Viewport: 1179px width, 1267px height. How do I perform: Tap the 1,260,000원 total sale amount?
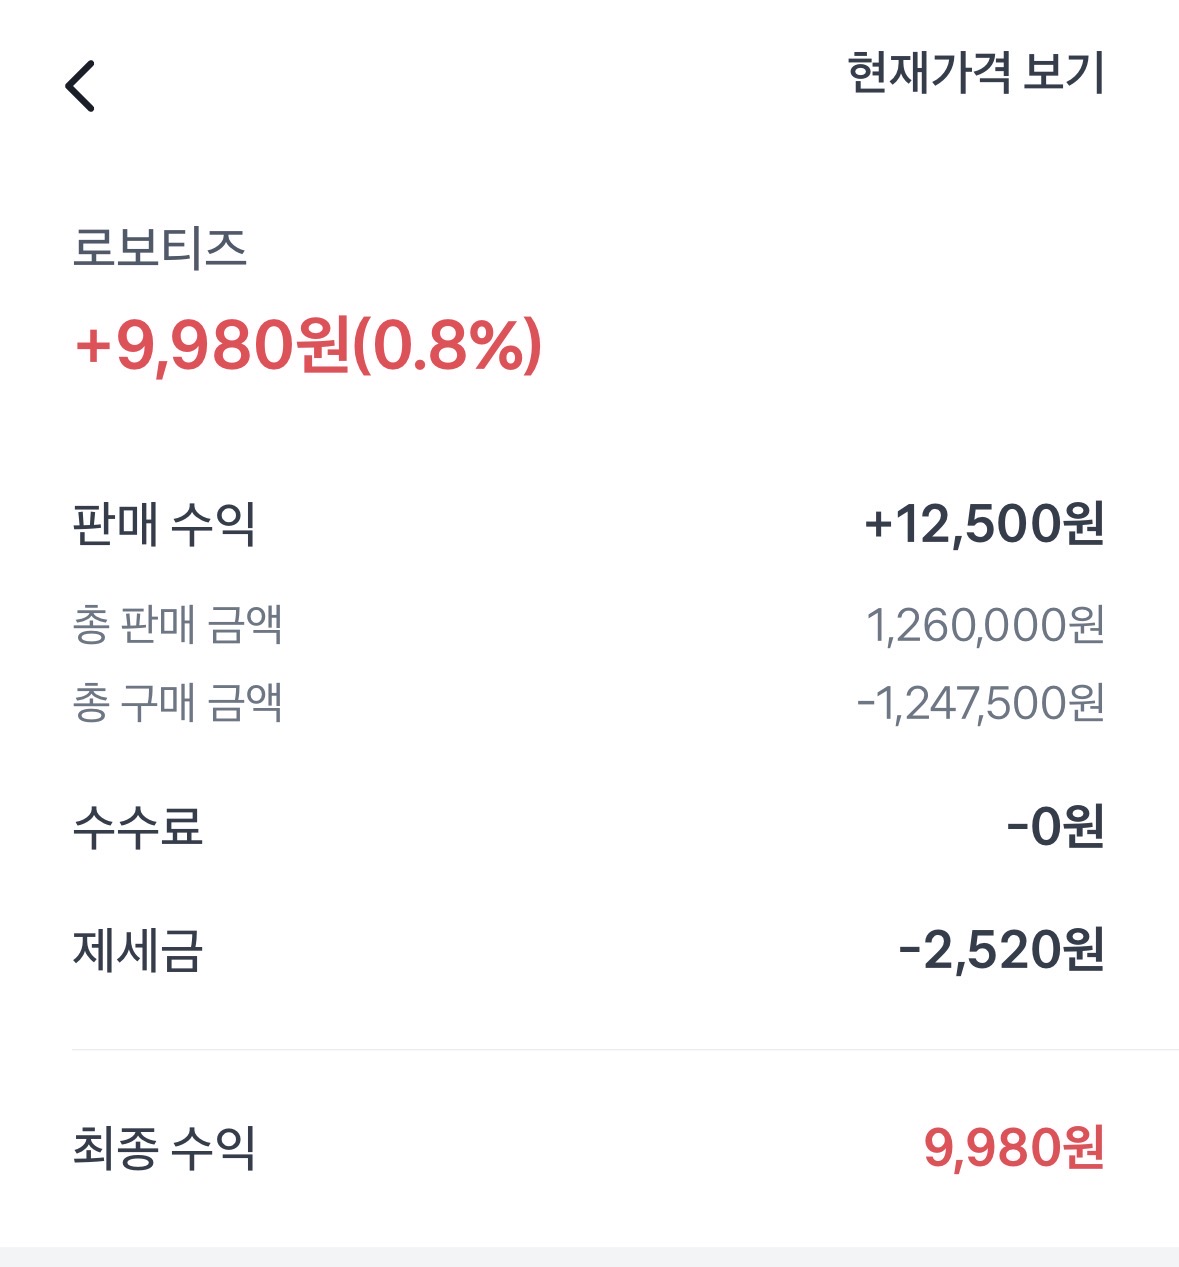click(985, 625)
